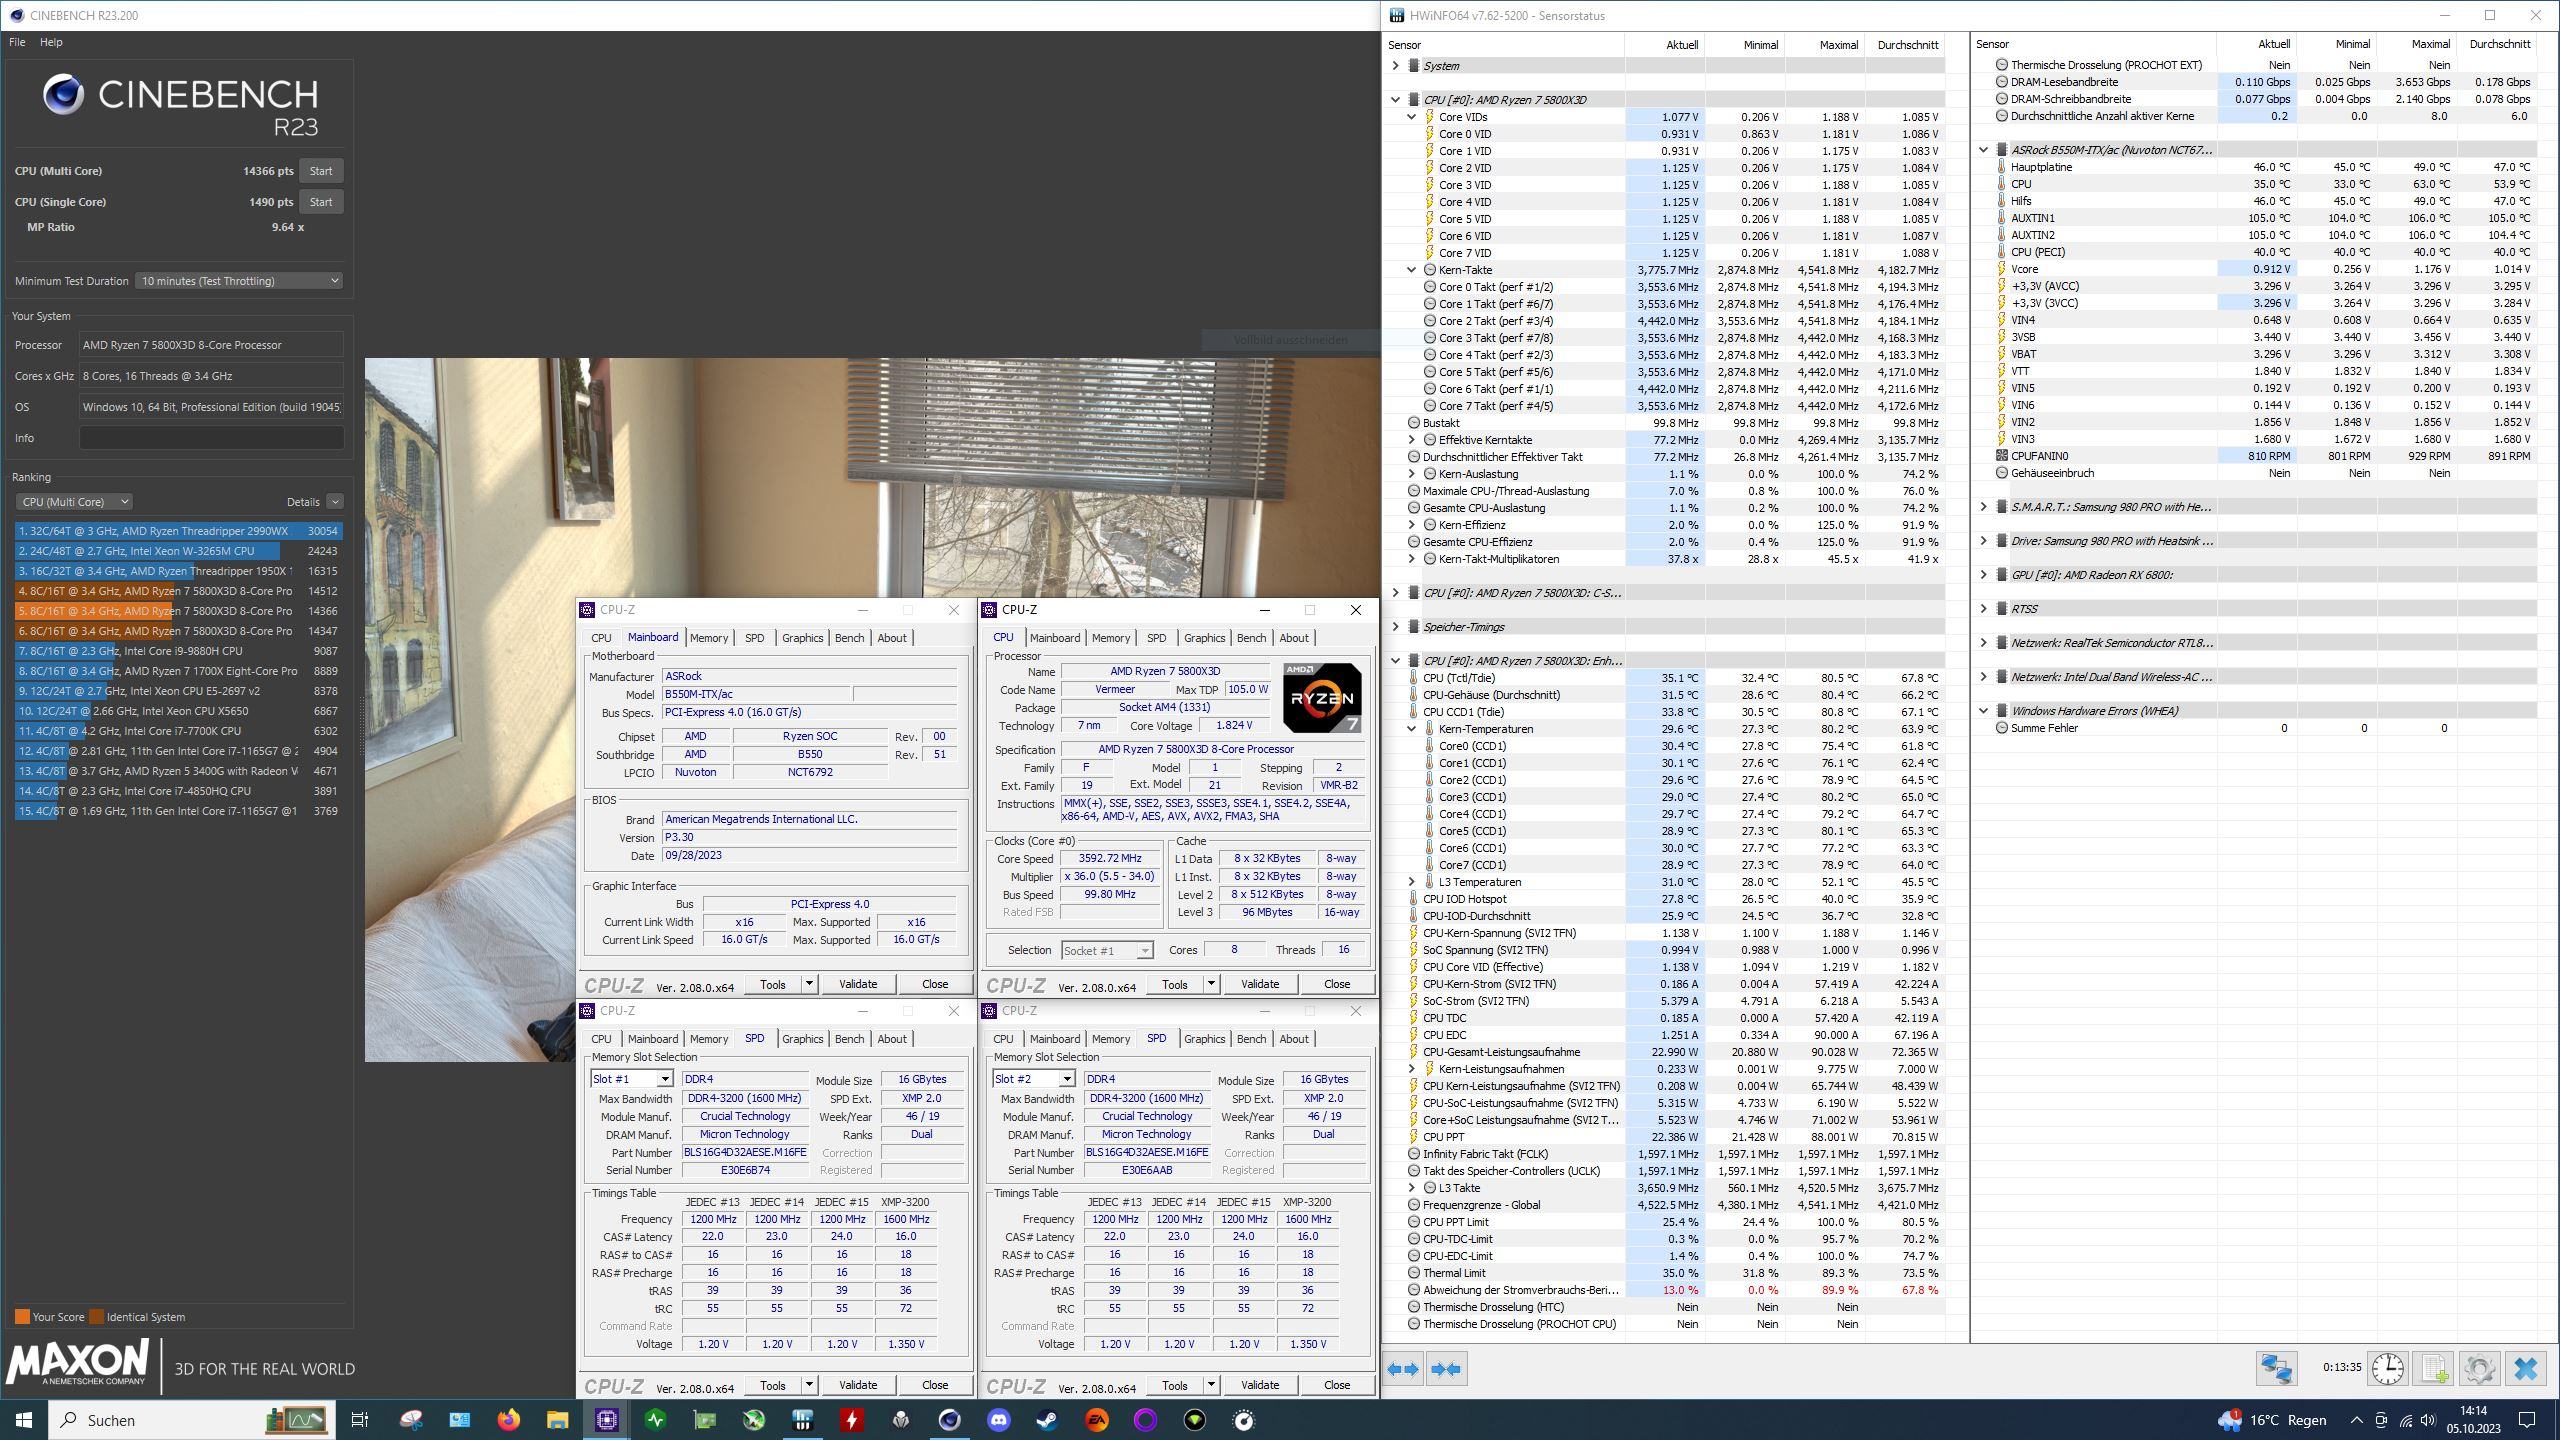This screenshot has width=2560, height=1440.
Task: Open ranking CPU (Multi Core) dropdown
Action: [x=74, y=502]
